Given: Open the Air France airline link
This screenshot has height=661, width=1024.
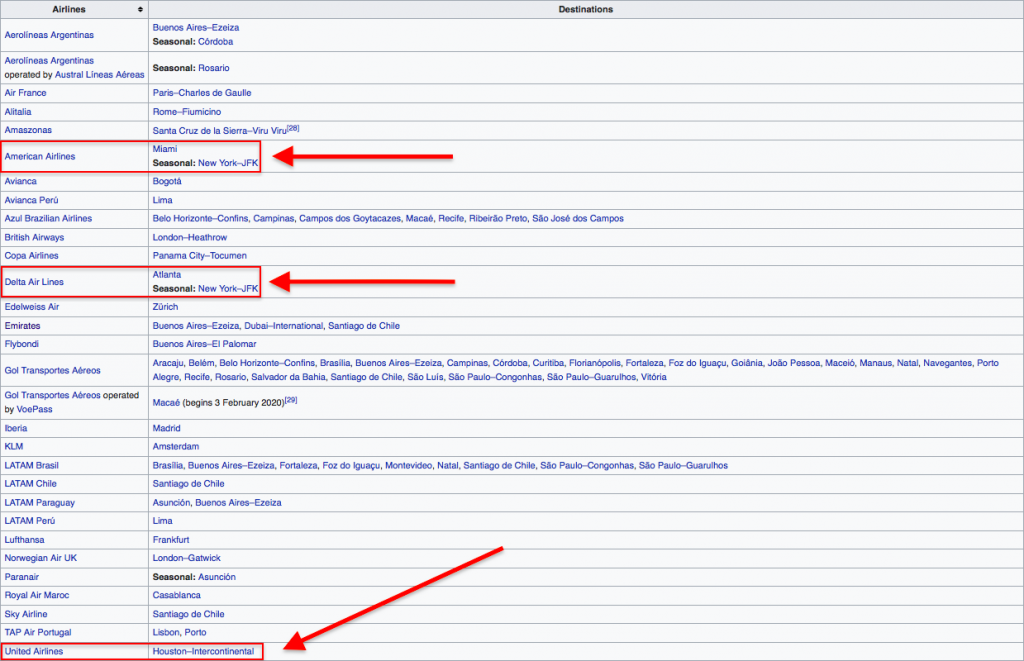Looking at the screenshot, I should point(25,93).
